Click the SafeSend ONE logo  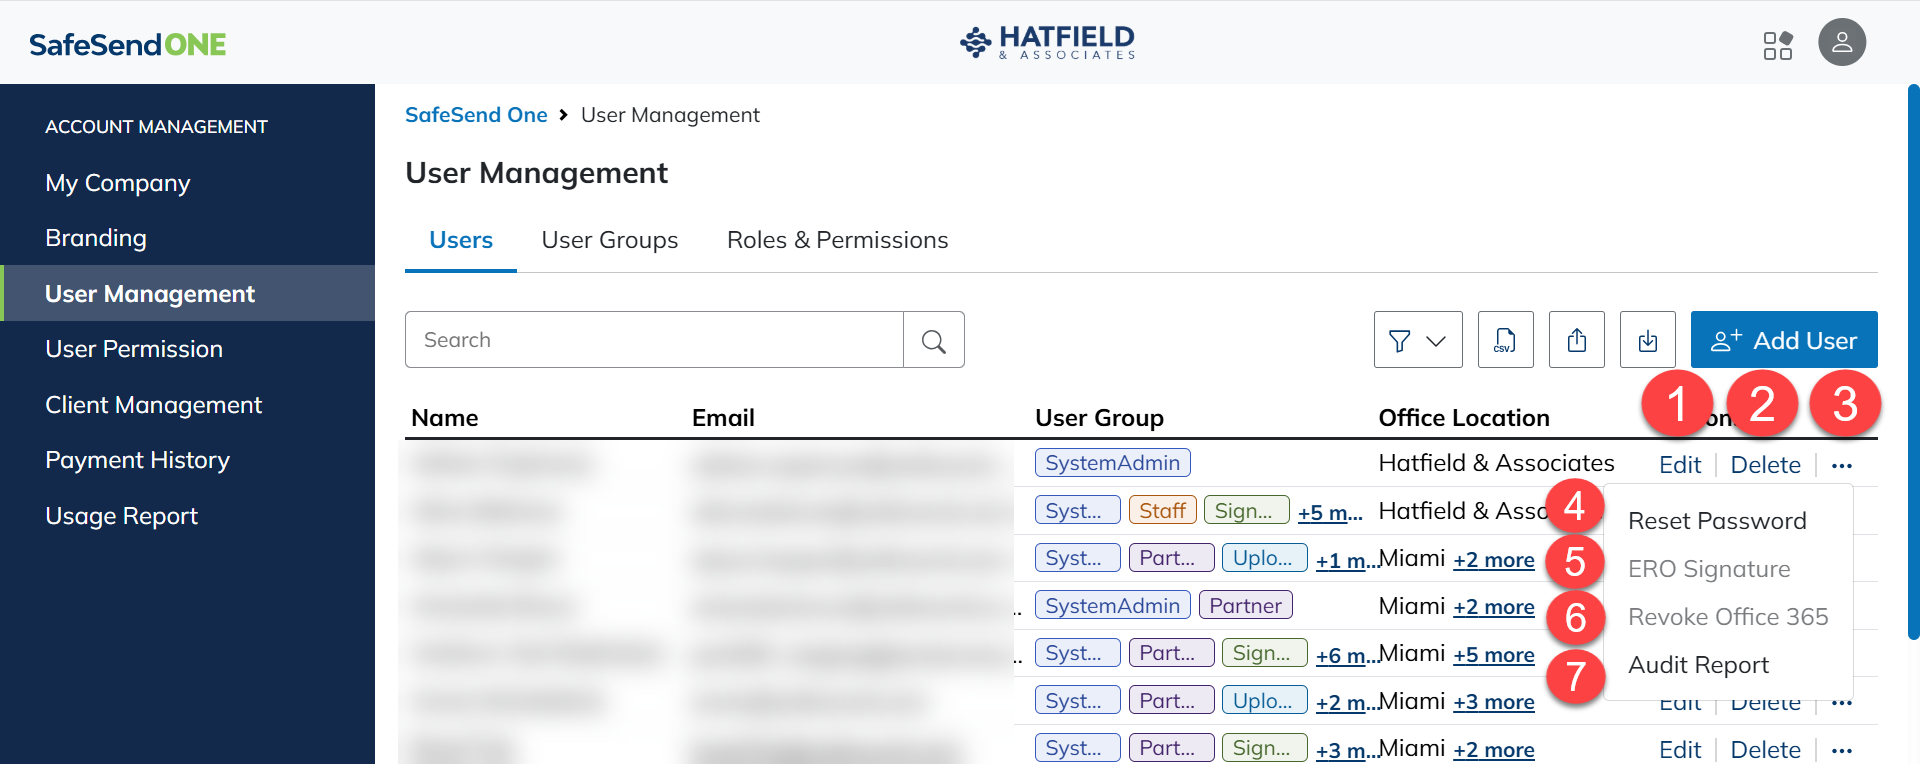[x=128, y=44]
